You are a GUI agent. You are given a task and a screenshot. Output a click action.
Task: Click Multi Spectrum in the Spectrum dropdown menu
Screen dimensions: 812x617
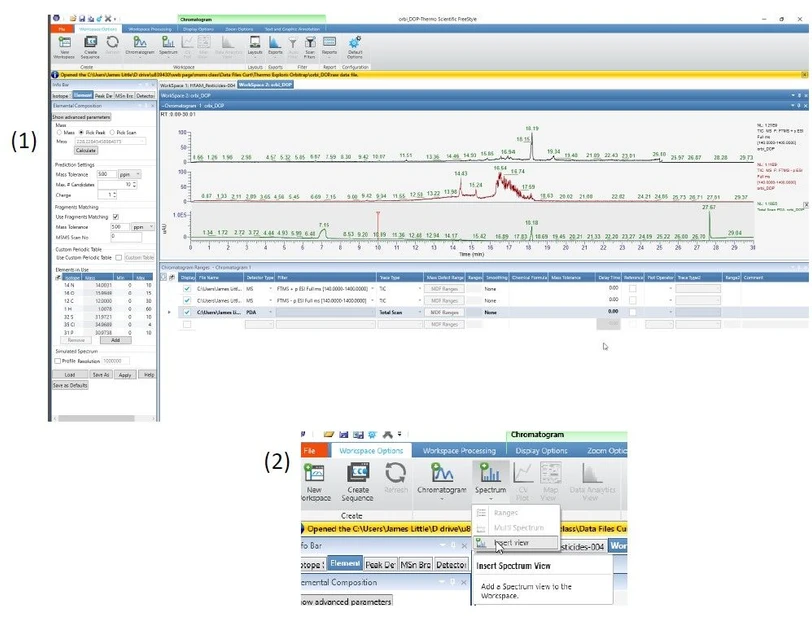[x=516, y=528]
